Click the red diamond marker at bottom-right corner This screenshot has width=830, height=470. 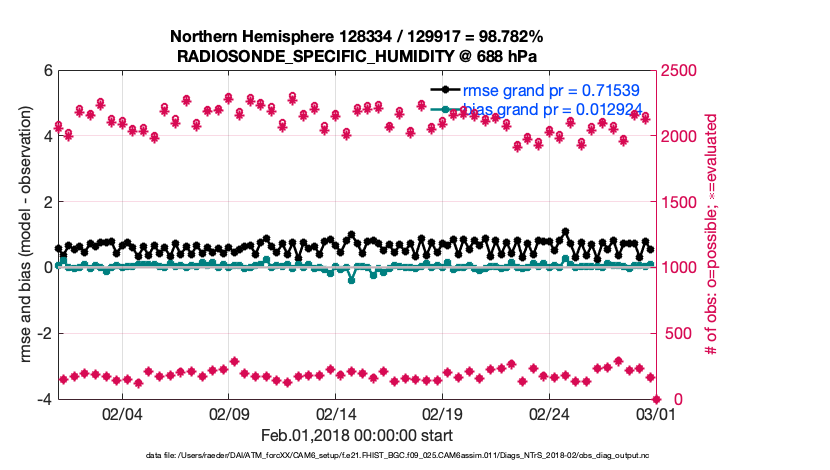point(656,399)
